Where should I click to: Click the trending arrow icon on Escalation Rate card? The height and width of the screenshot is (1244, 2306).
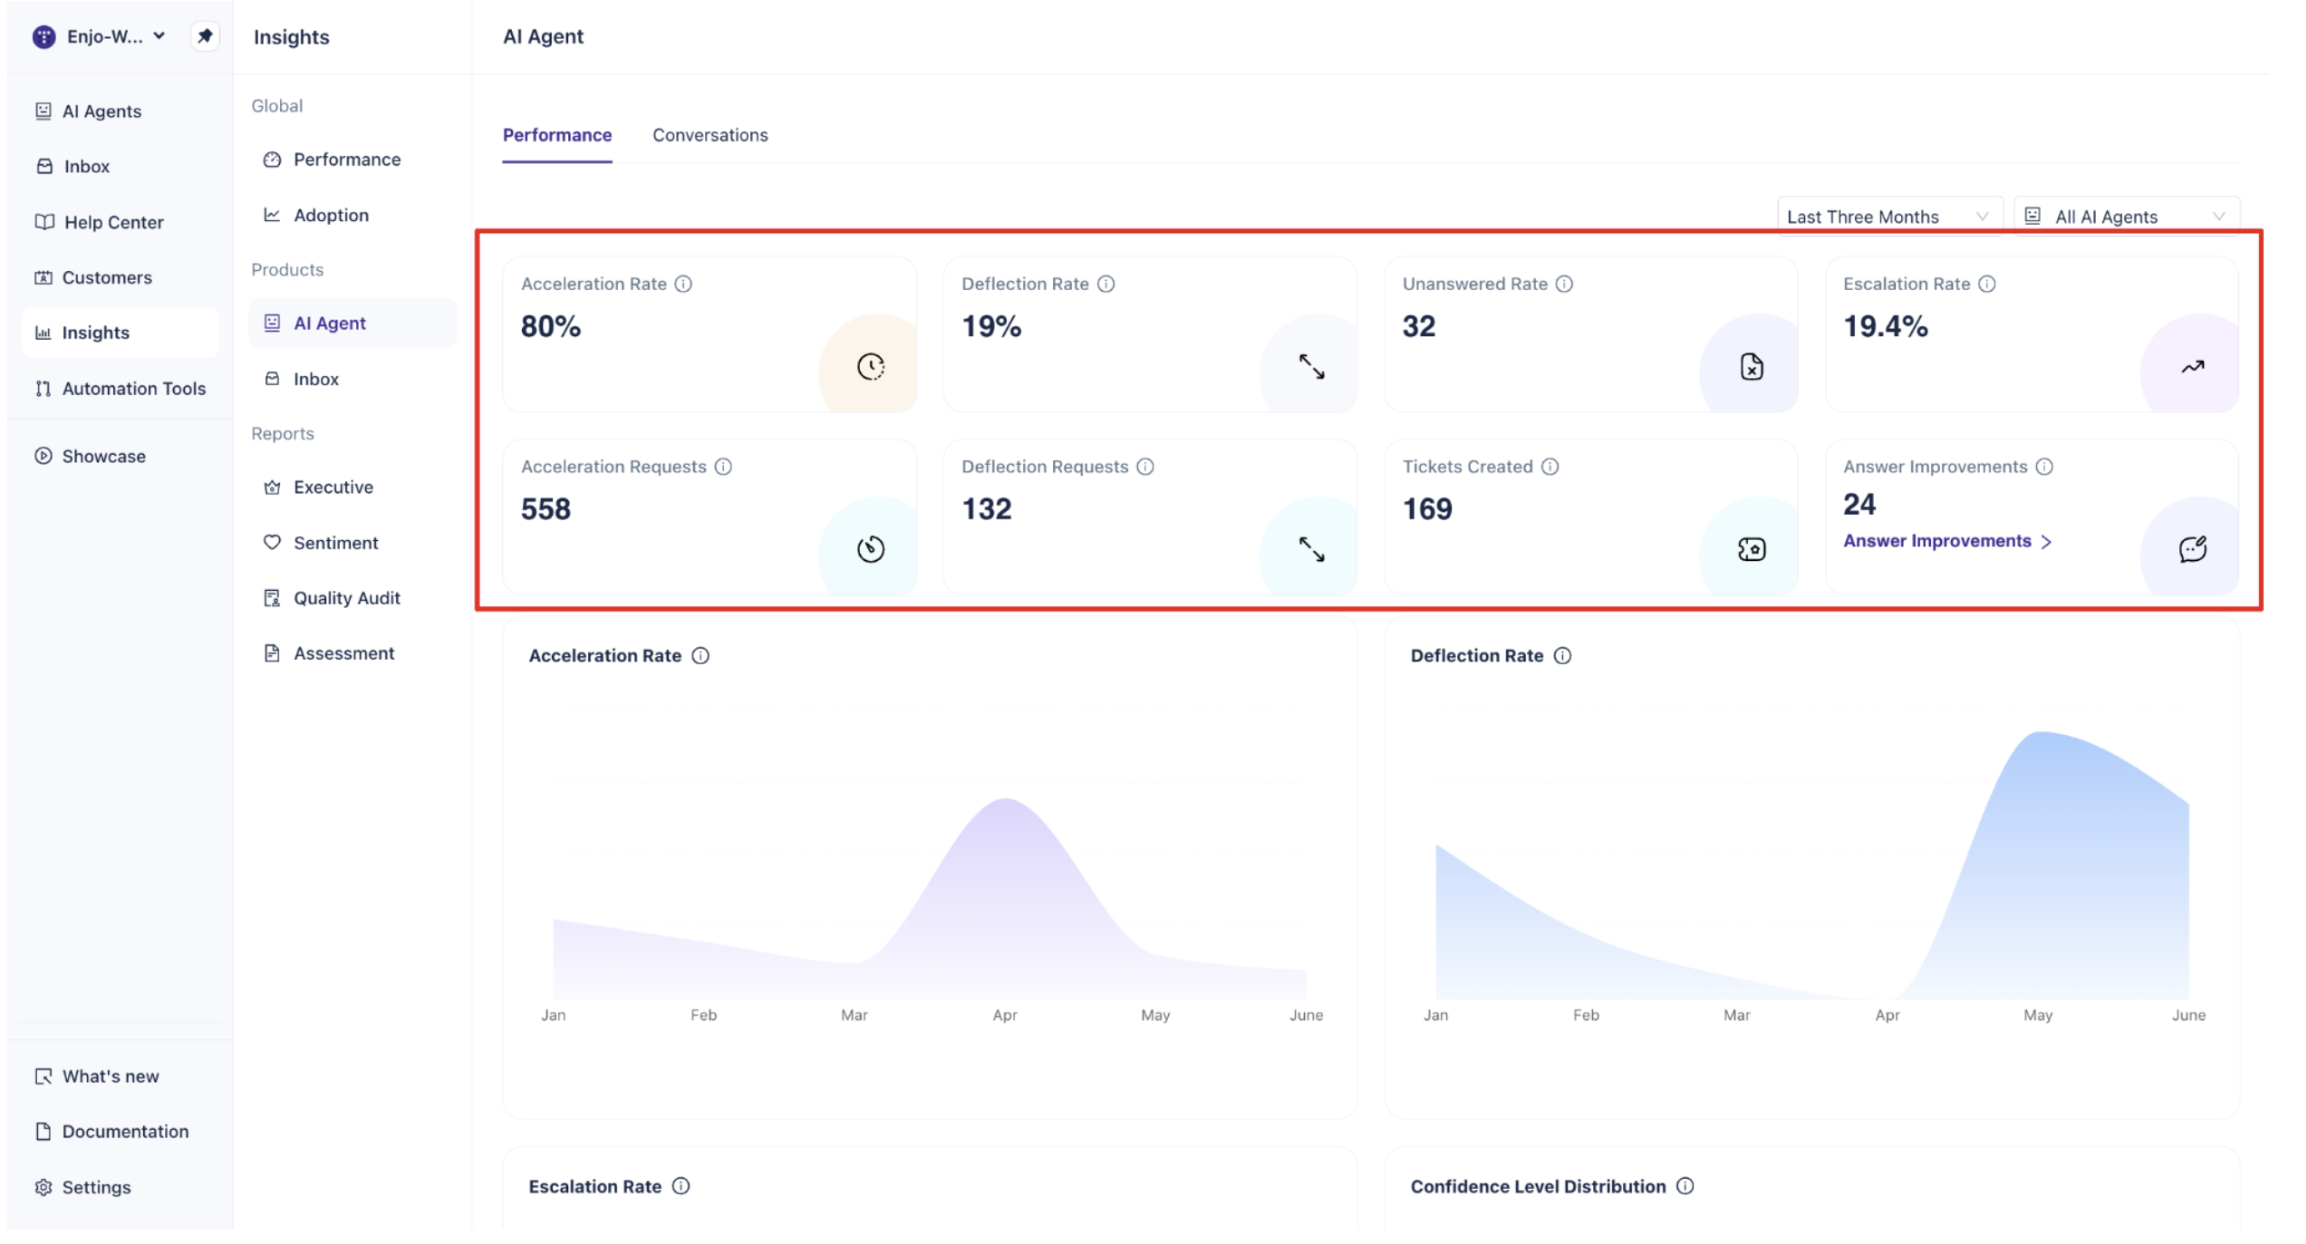pos(2193,367)
